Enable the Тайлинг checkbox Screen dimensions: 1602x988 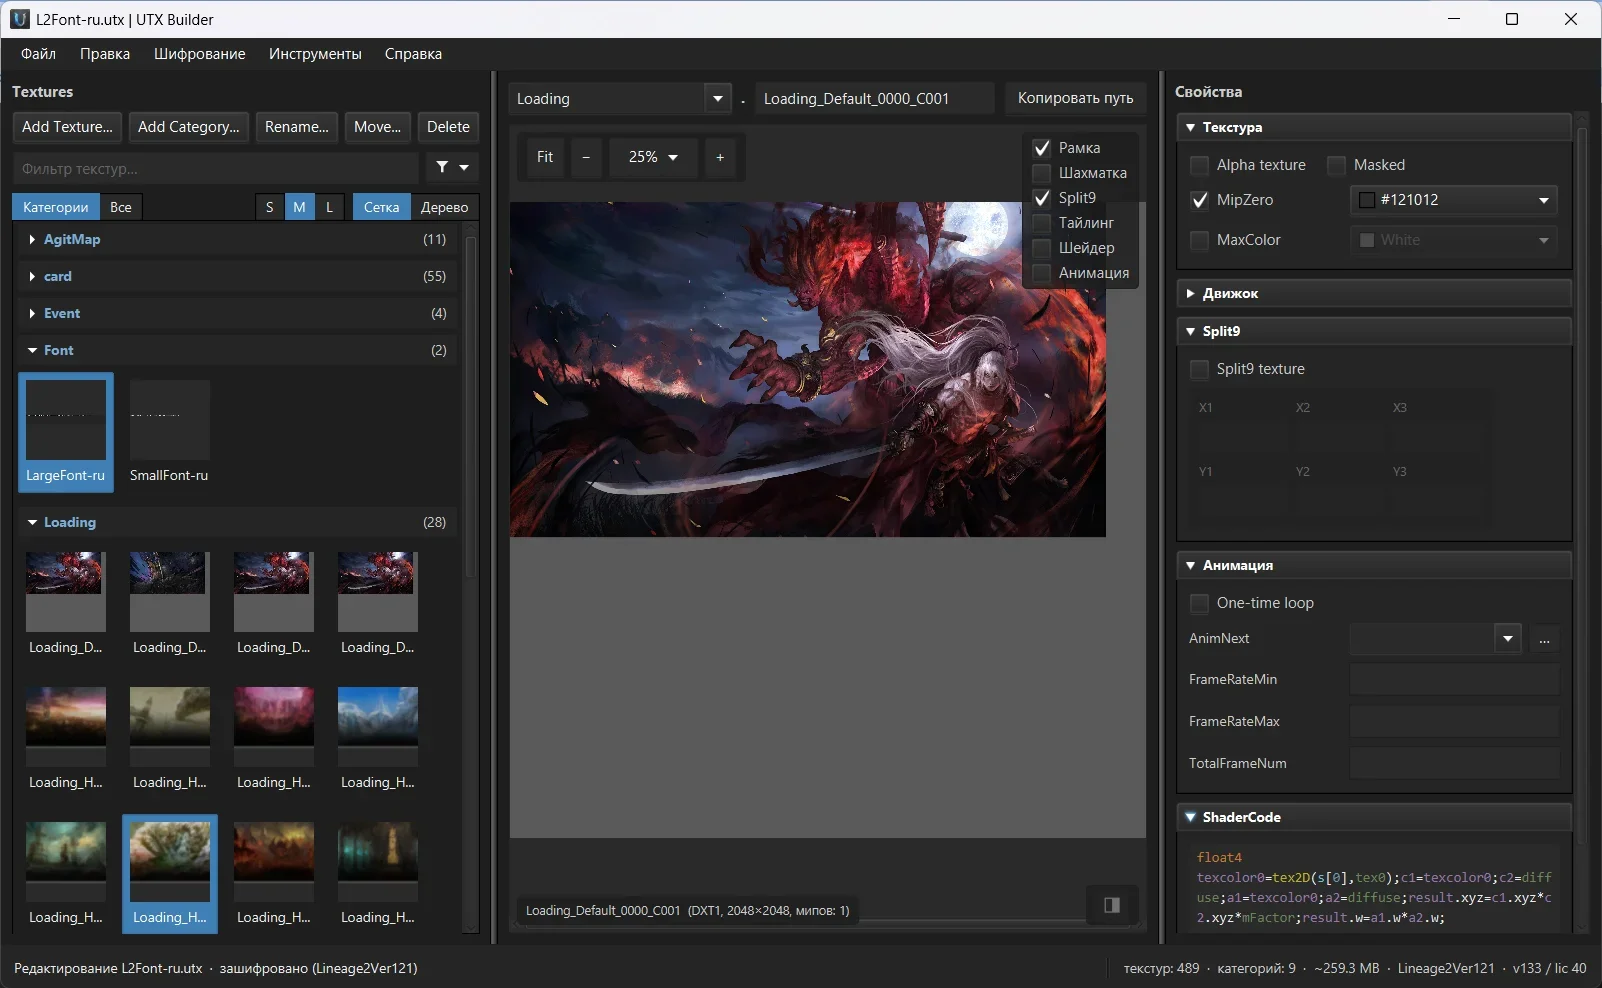[1041, 223]
